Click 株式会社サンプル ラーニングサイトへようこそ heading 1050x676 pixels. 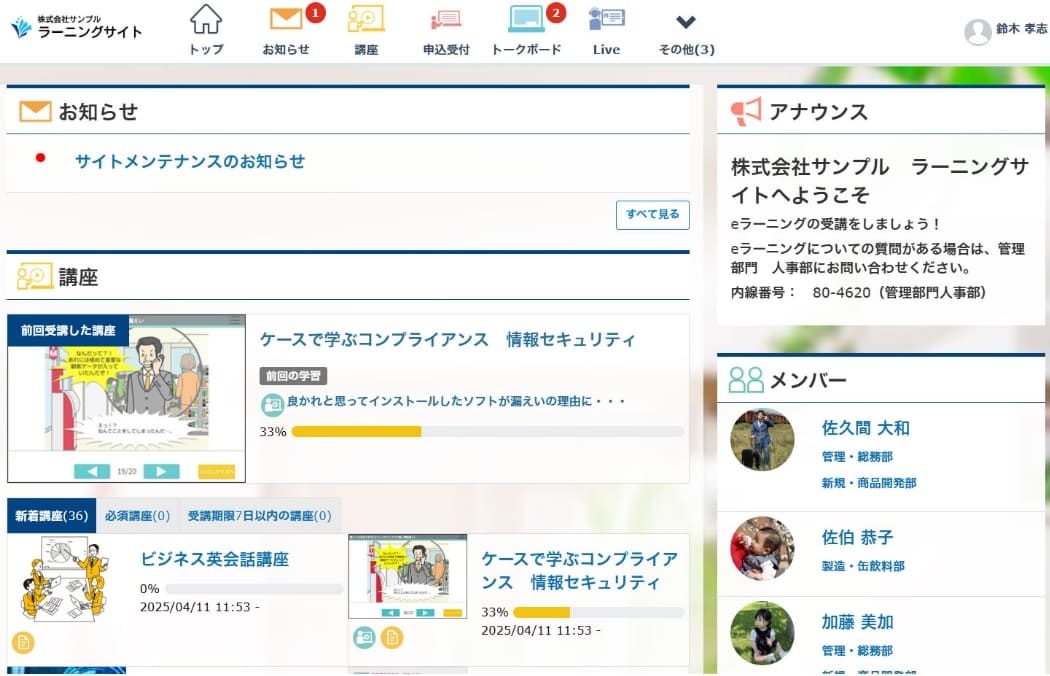pos(880,181)
